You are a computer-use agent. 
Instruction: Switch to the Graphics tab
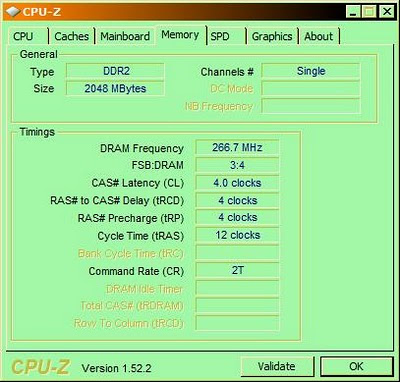[x=272, y=36]
